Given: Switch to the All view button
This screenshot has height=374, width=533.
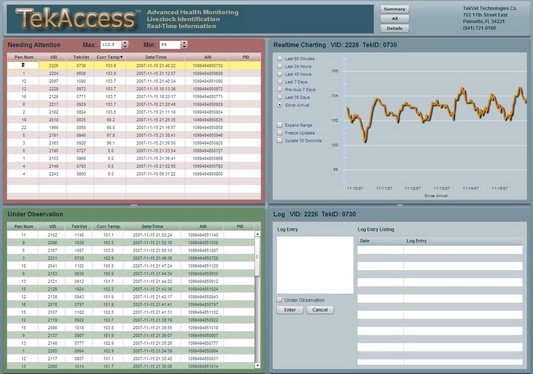Looking at the screenshot, I should [394, 19].
